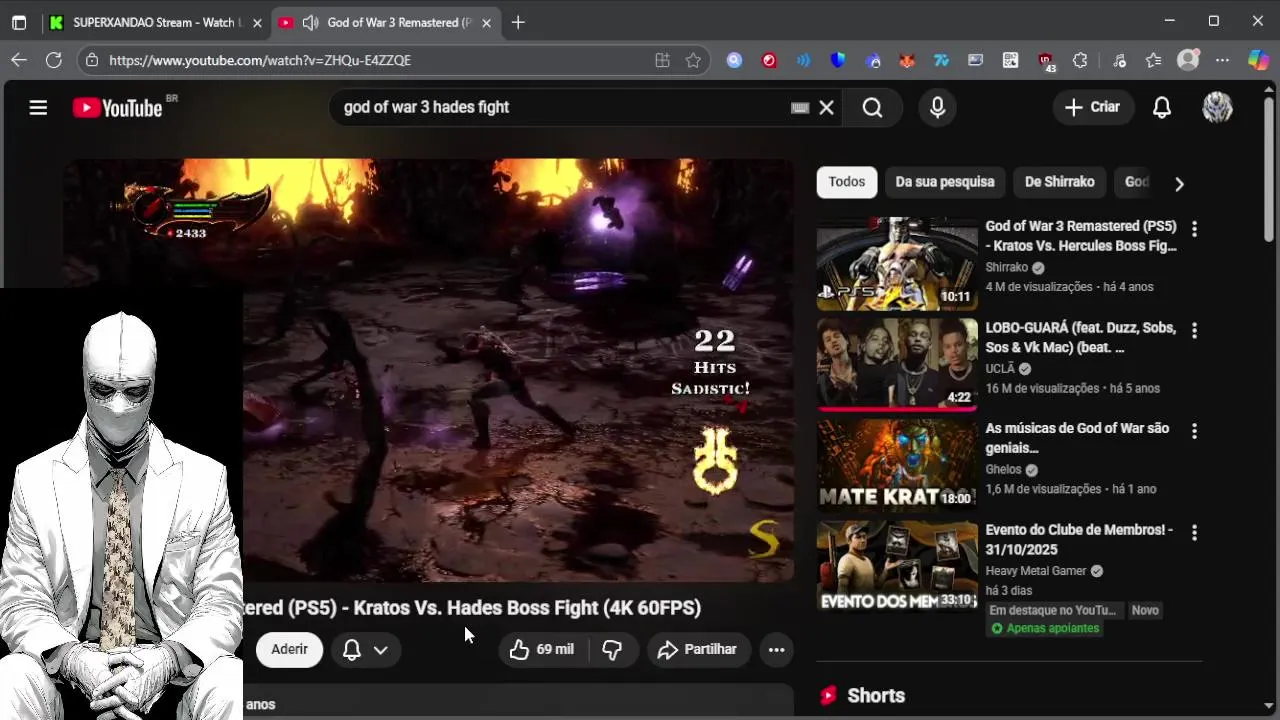
Task: Open options for As músicas de God of War
Action: point(1194,431)
